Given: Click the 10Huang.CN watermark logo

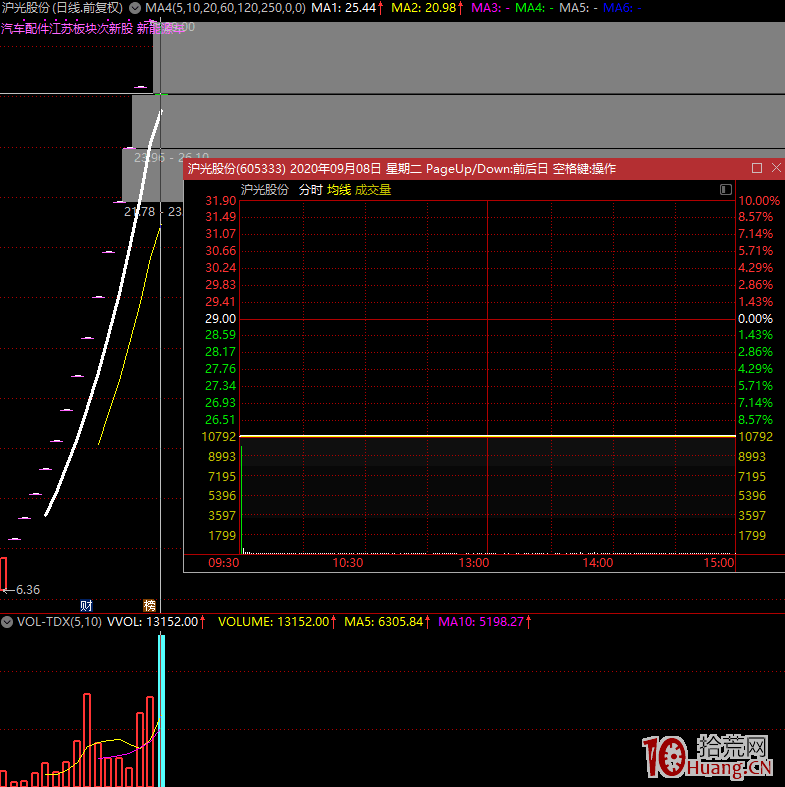Looking at the screenshot, I should [707, 756].
